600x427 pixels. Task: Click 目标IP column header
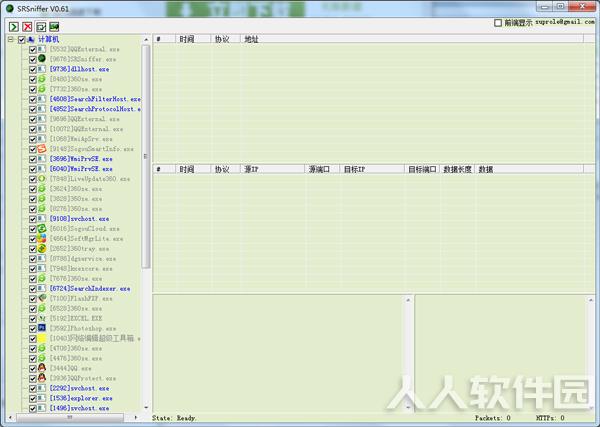pyautogui.click(x=372, y=169)
